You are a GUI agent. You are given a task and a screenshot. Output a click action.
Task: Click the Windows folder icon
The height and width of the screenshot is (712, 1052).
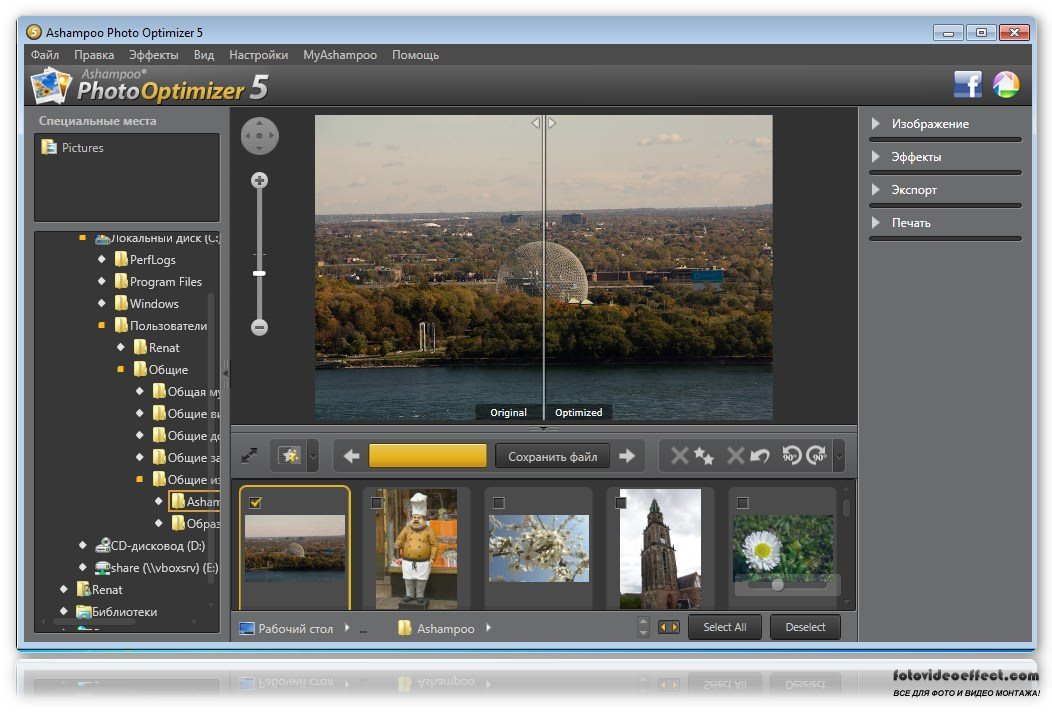tap(121, 303)
